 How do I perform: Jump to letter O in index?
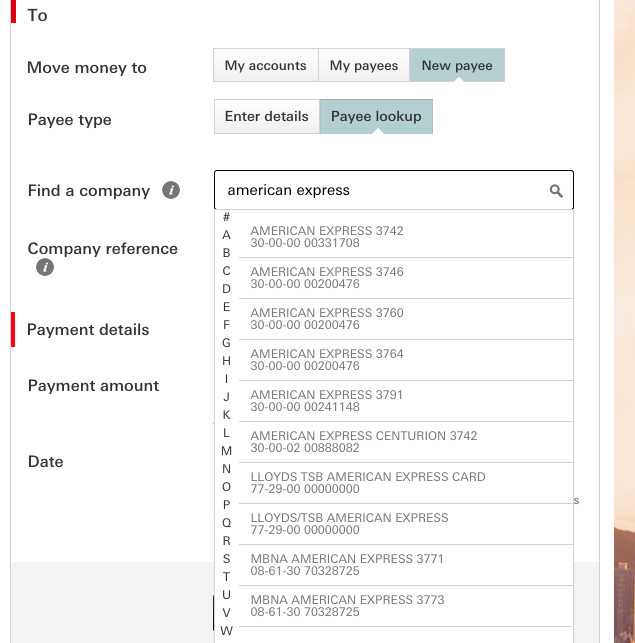tap(226, 487)
